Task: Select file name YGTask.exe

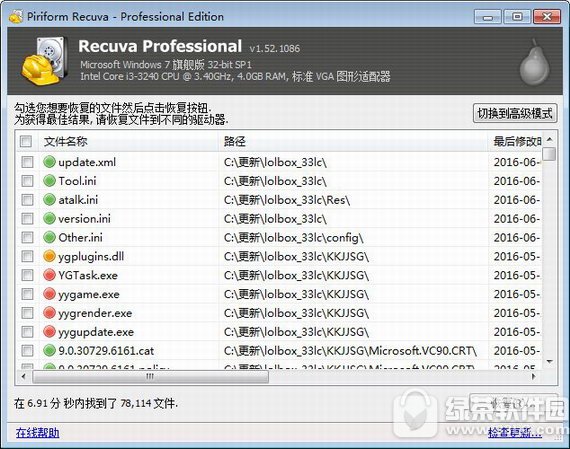Action: click(88, 275)
